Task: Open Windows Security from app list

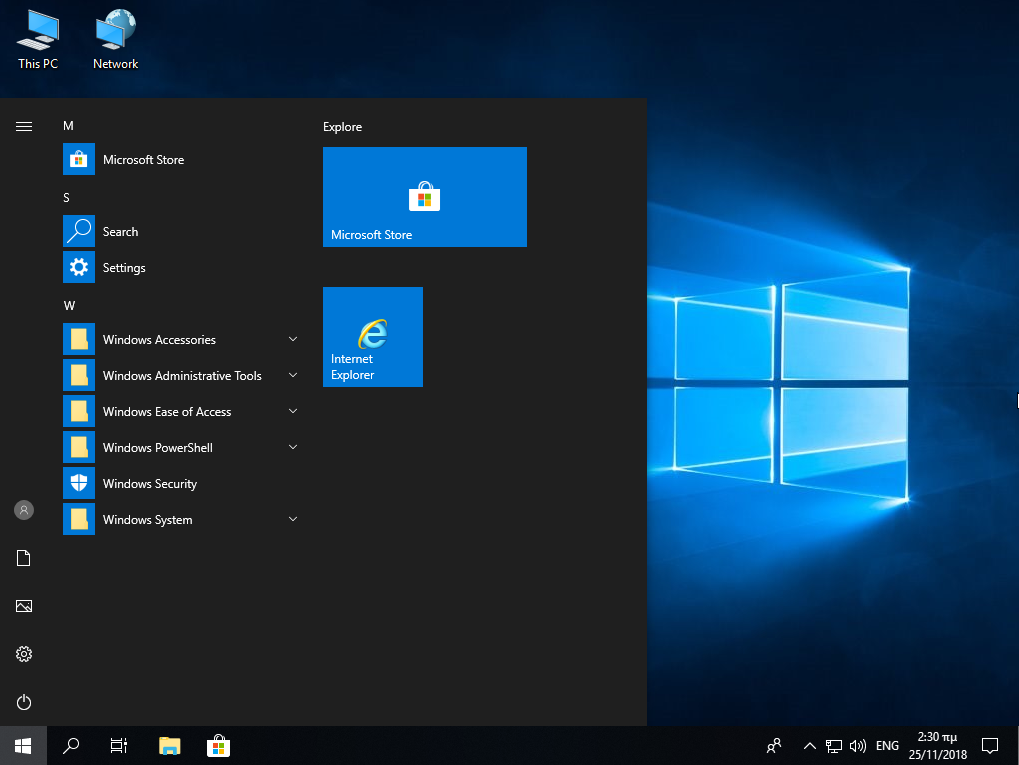Action: tap(150, 484)
